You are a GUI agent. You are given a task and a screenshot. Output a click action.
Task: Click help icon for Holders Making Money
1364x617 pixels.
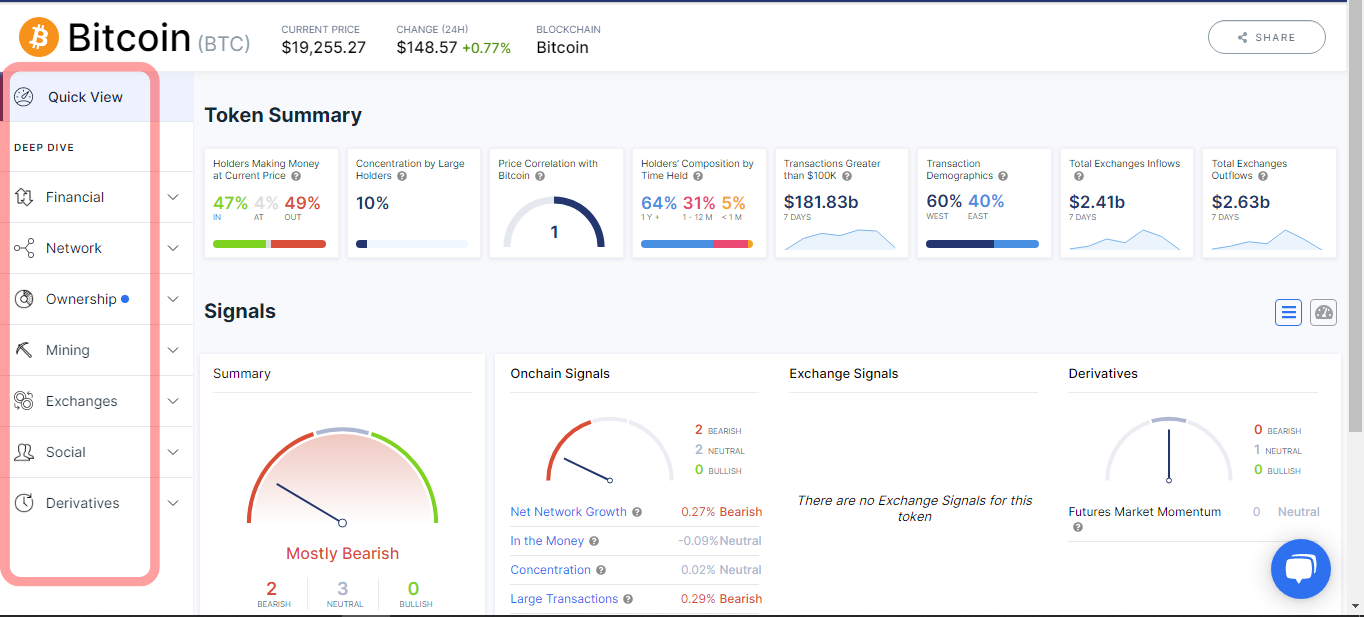pos(295,176)
